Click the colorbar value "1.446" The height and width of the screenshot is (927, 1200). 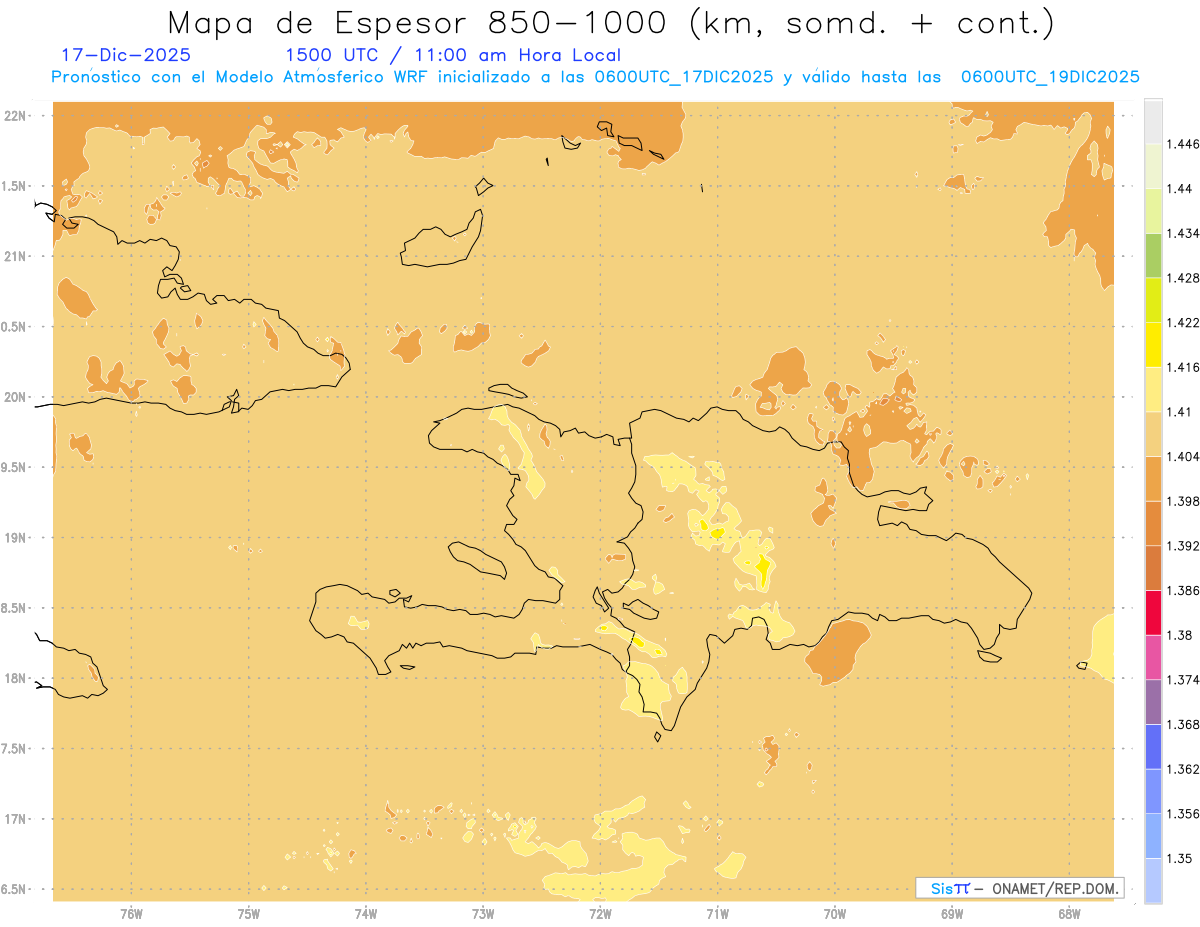[x=1185, y=144]
